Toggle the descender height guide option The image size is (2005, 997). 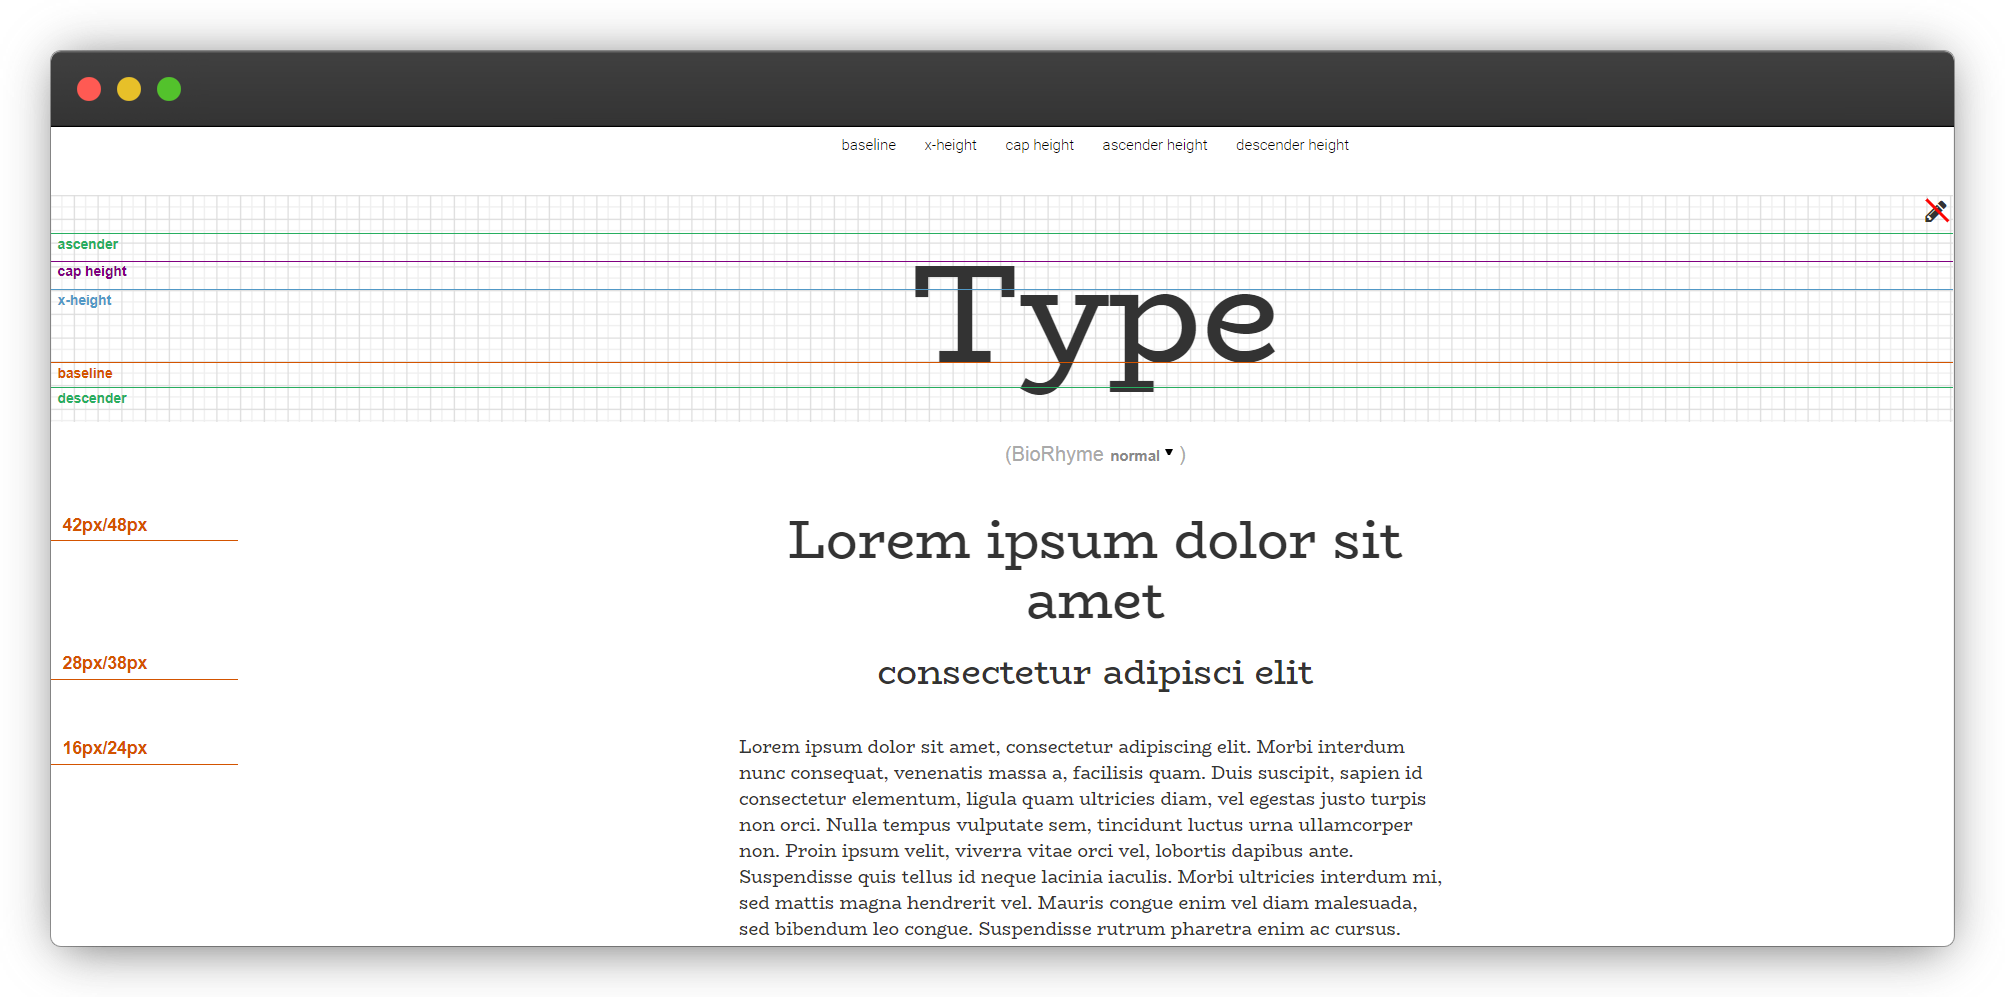tap(1292, 145)
